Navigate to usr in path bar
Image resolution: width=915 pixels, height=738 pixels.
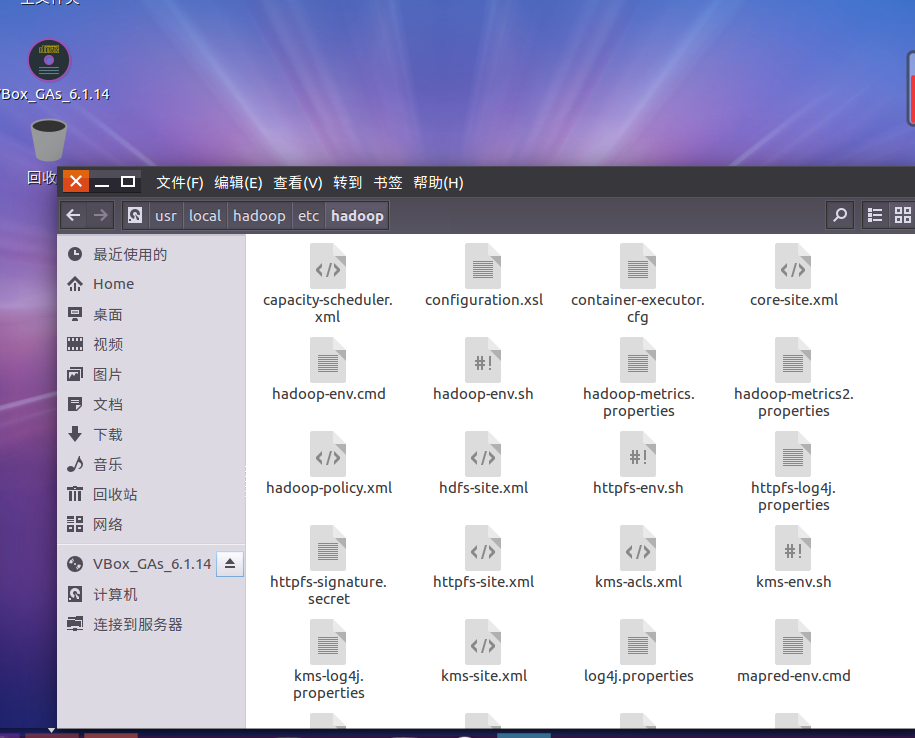pos(166,215)
